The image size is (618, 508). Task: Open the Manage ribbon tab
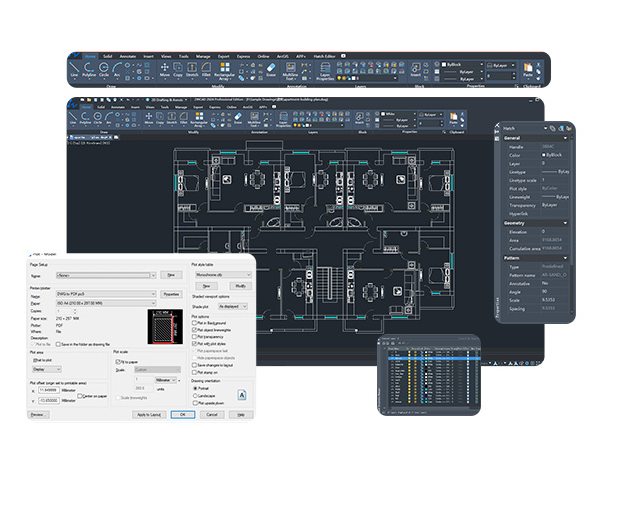pyautogui.click(x=203, y=56)
